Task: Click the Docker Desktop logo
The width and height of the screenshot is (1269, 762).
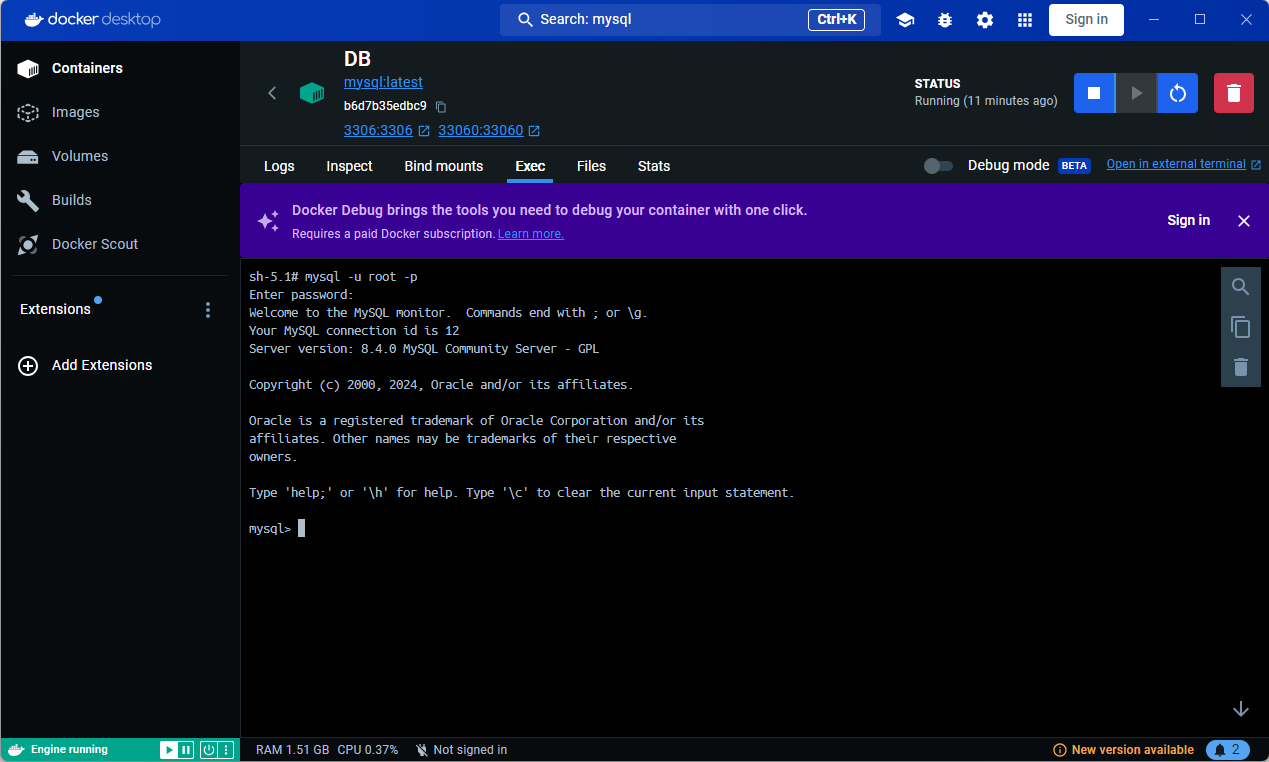Action: point(92,20)
